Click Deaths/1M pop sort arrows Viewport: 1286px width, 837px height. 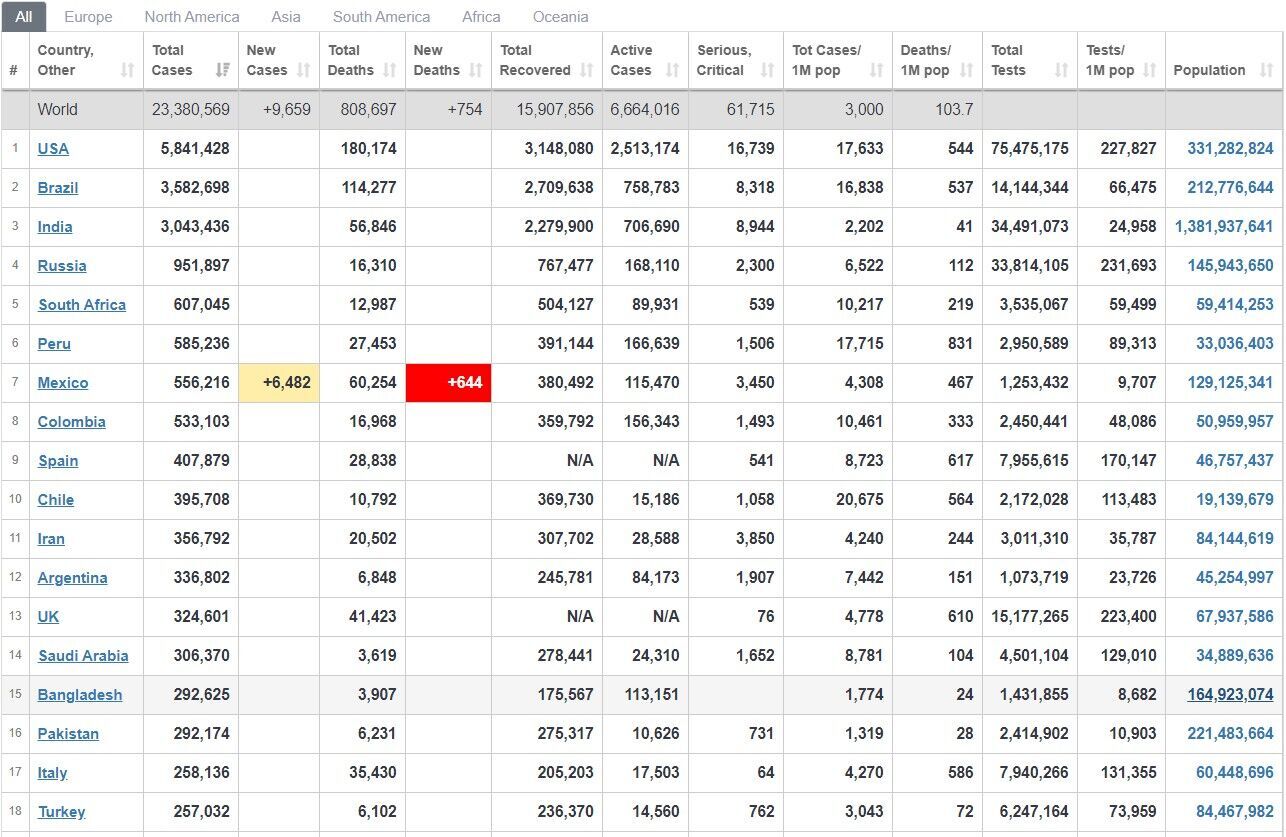tap(966, 70)
